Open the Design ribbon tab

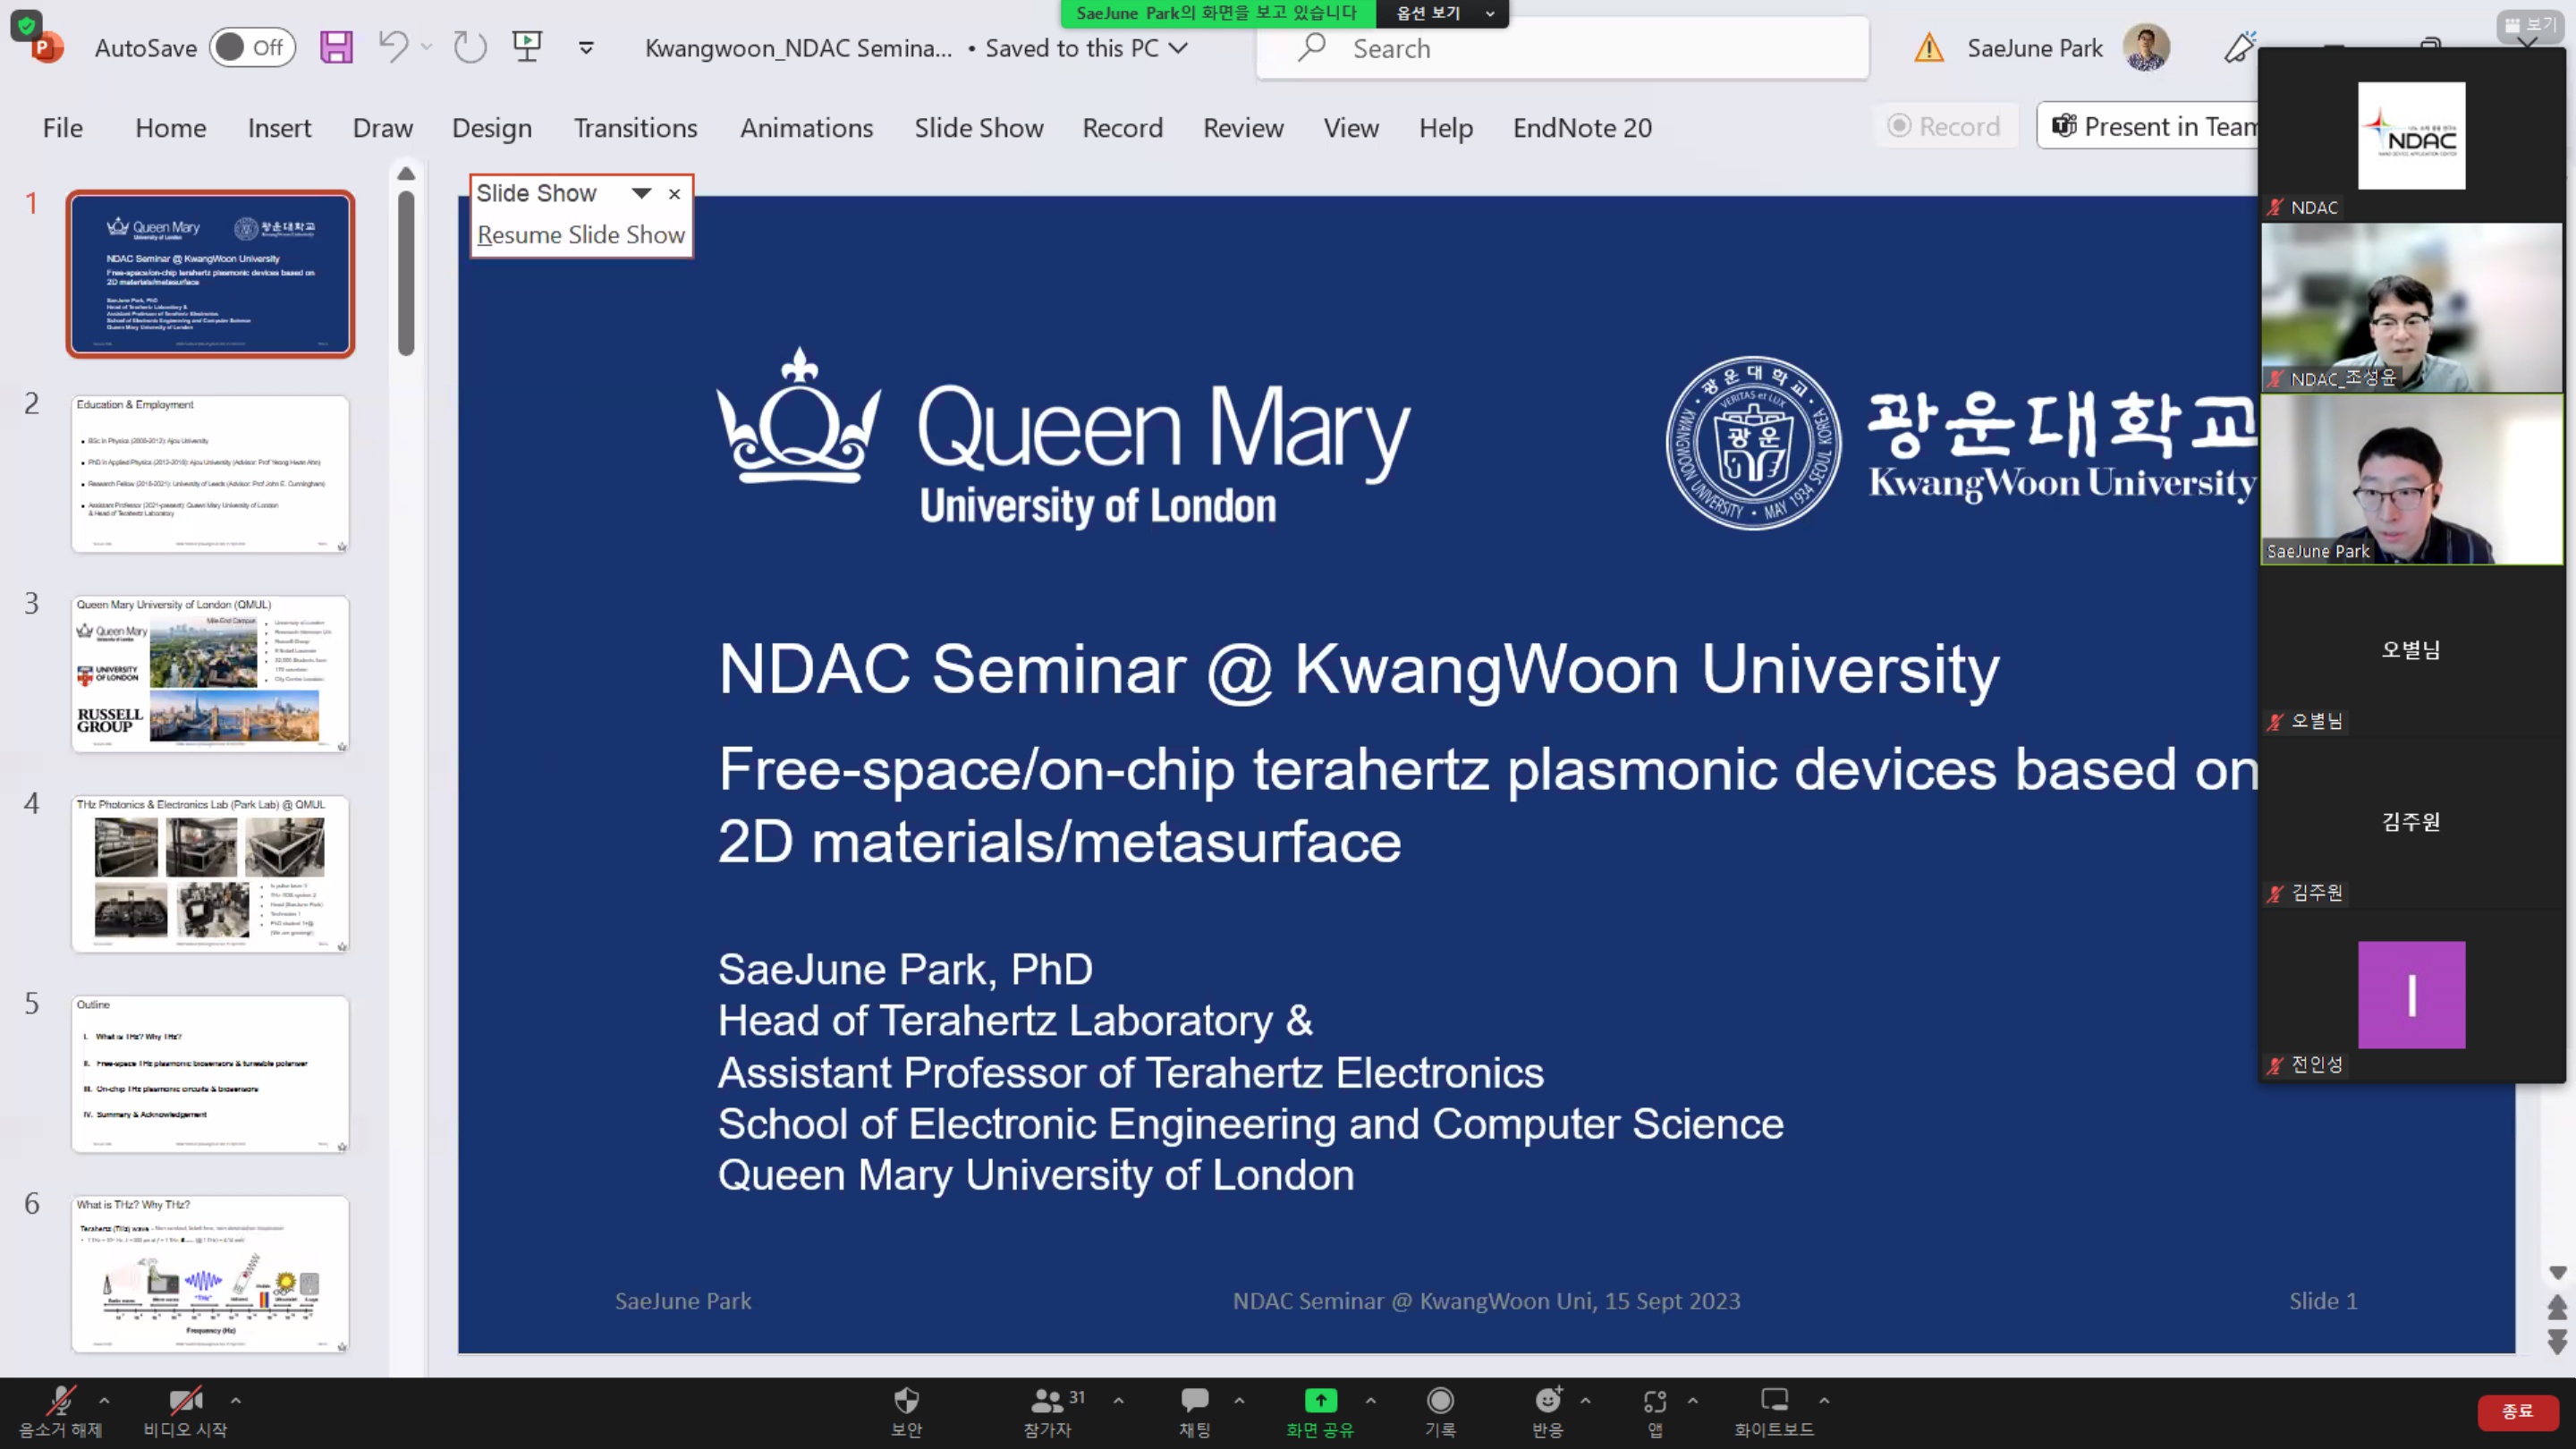(492, 128)
